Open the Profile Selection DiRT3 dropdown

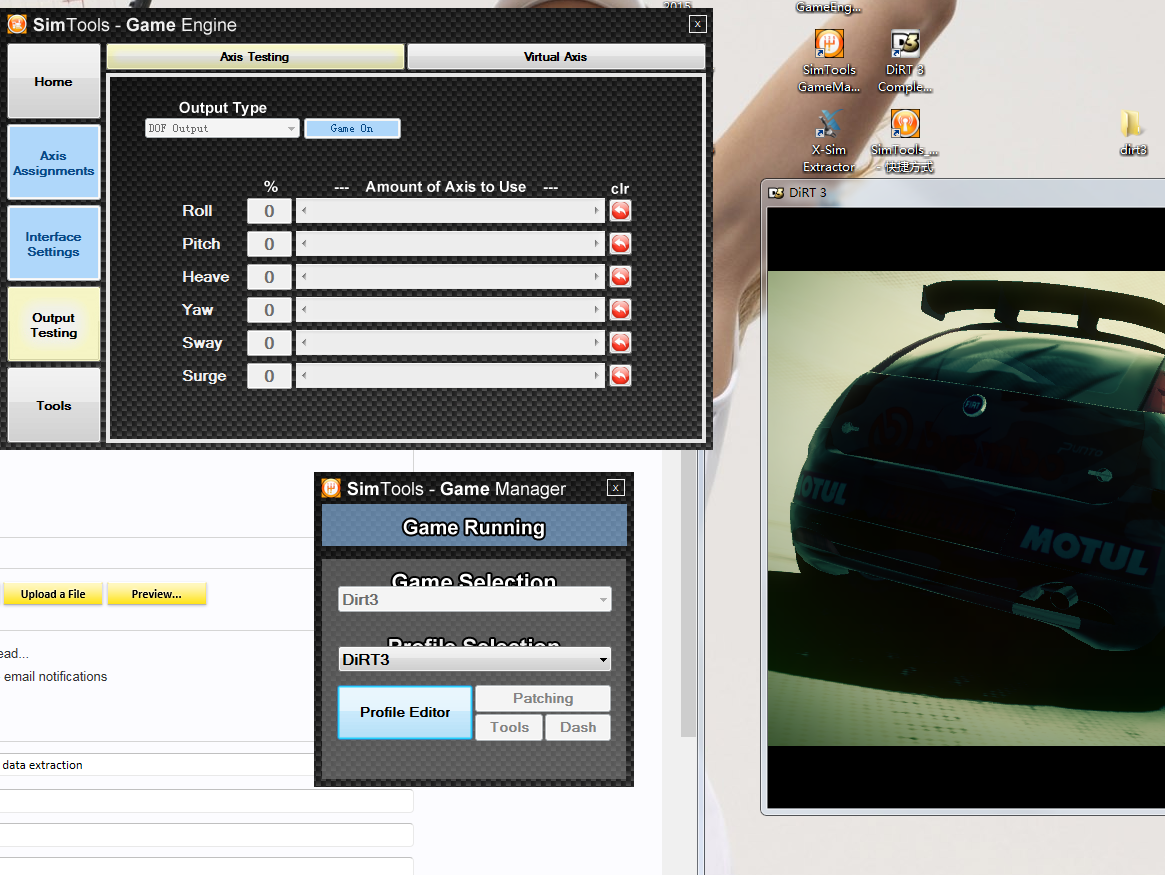[x=475, y=660]
